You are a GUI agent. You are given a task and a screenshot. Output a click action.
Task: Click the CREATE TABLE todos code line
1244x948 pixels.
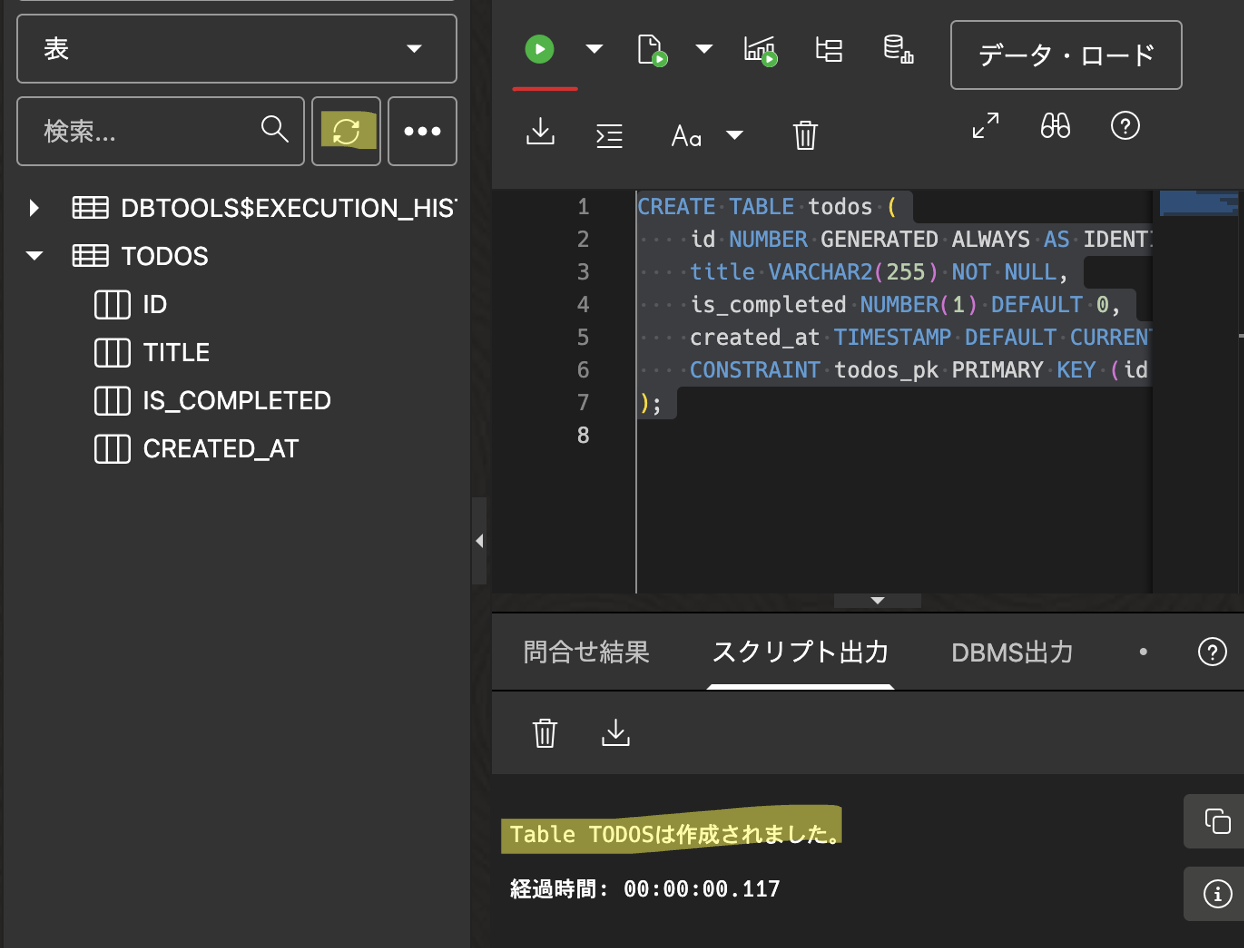point(768,207)
